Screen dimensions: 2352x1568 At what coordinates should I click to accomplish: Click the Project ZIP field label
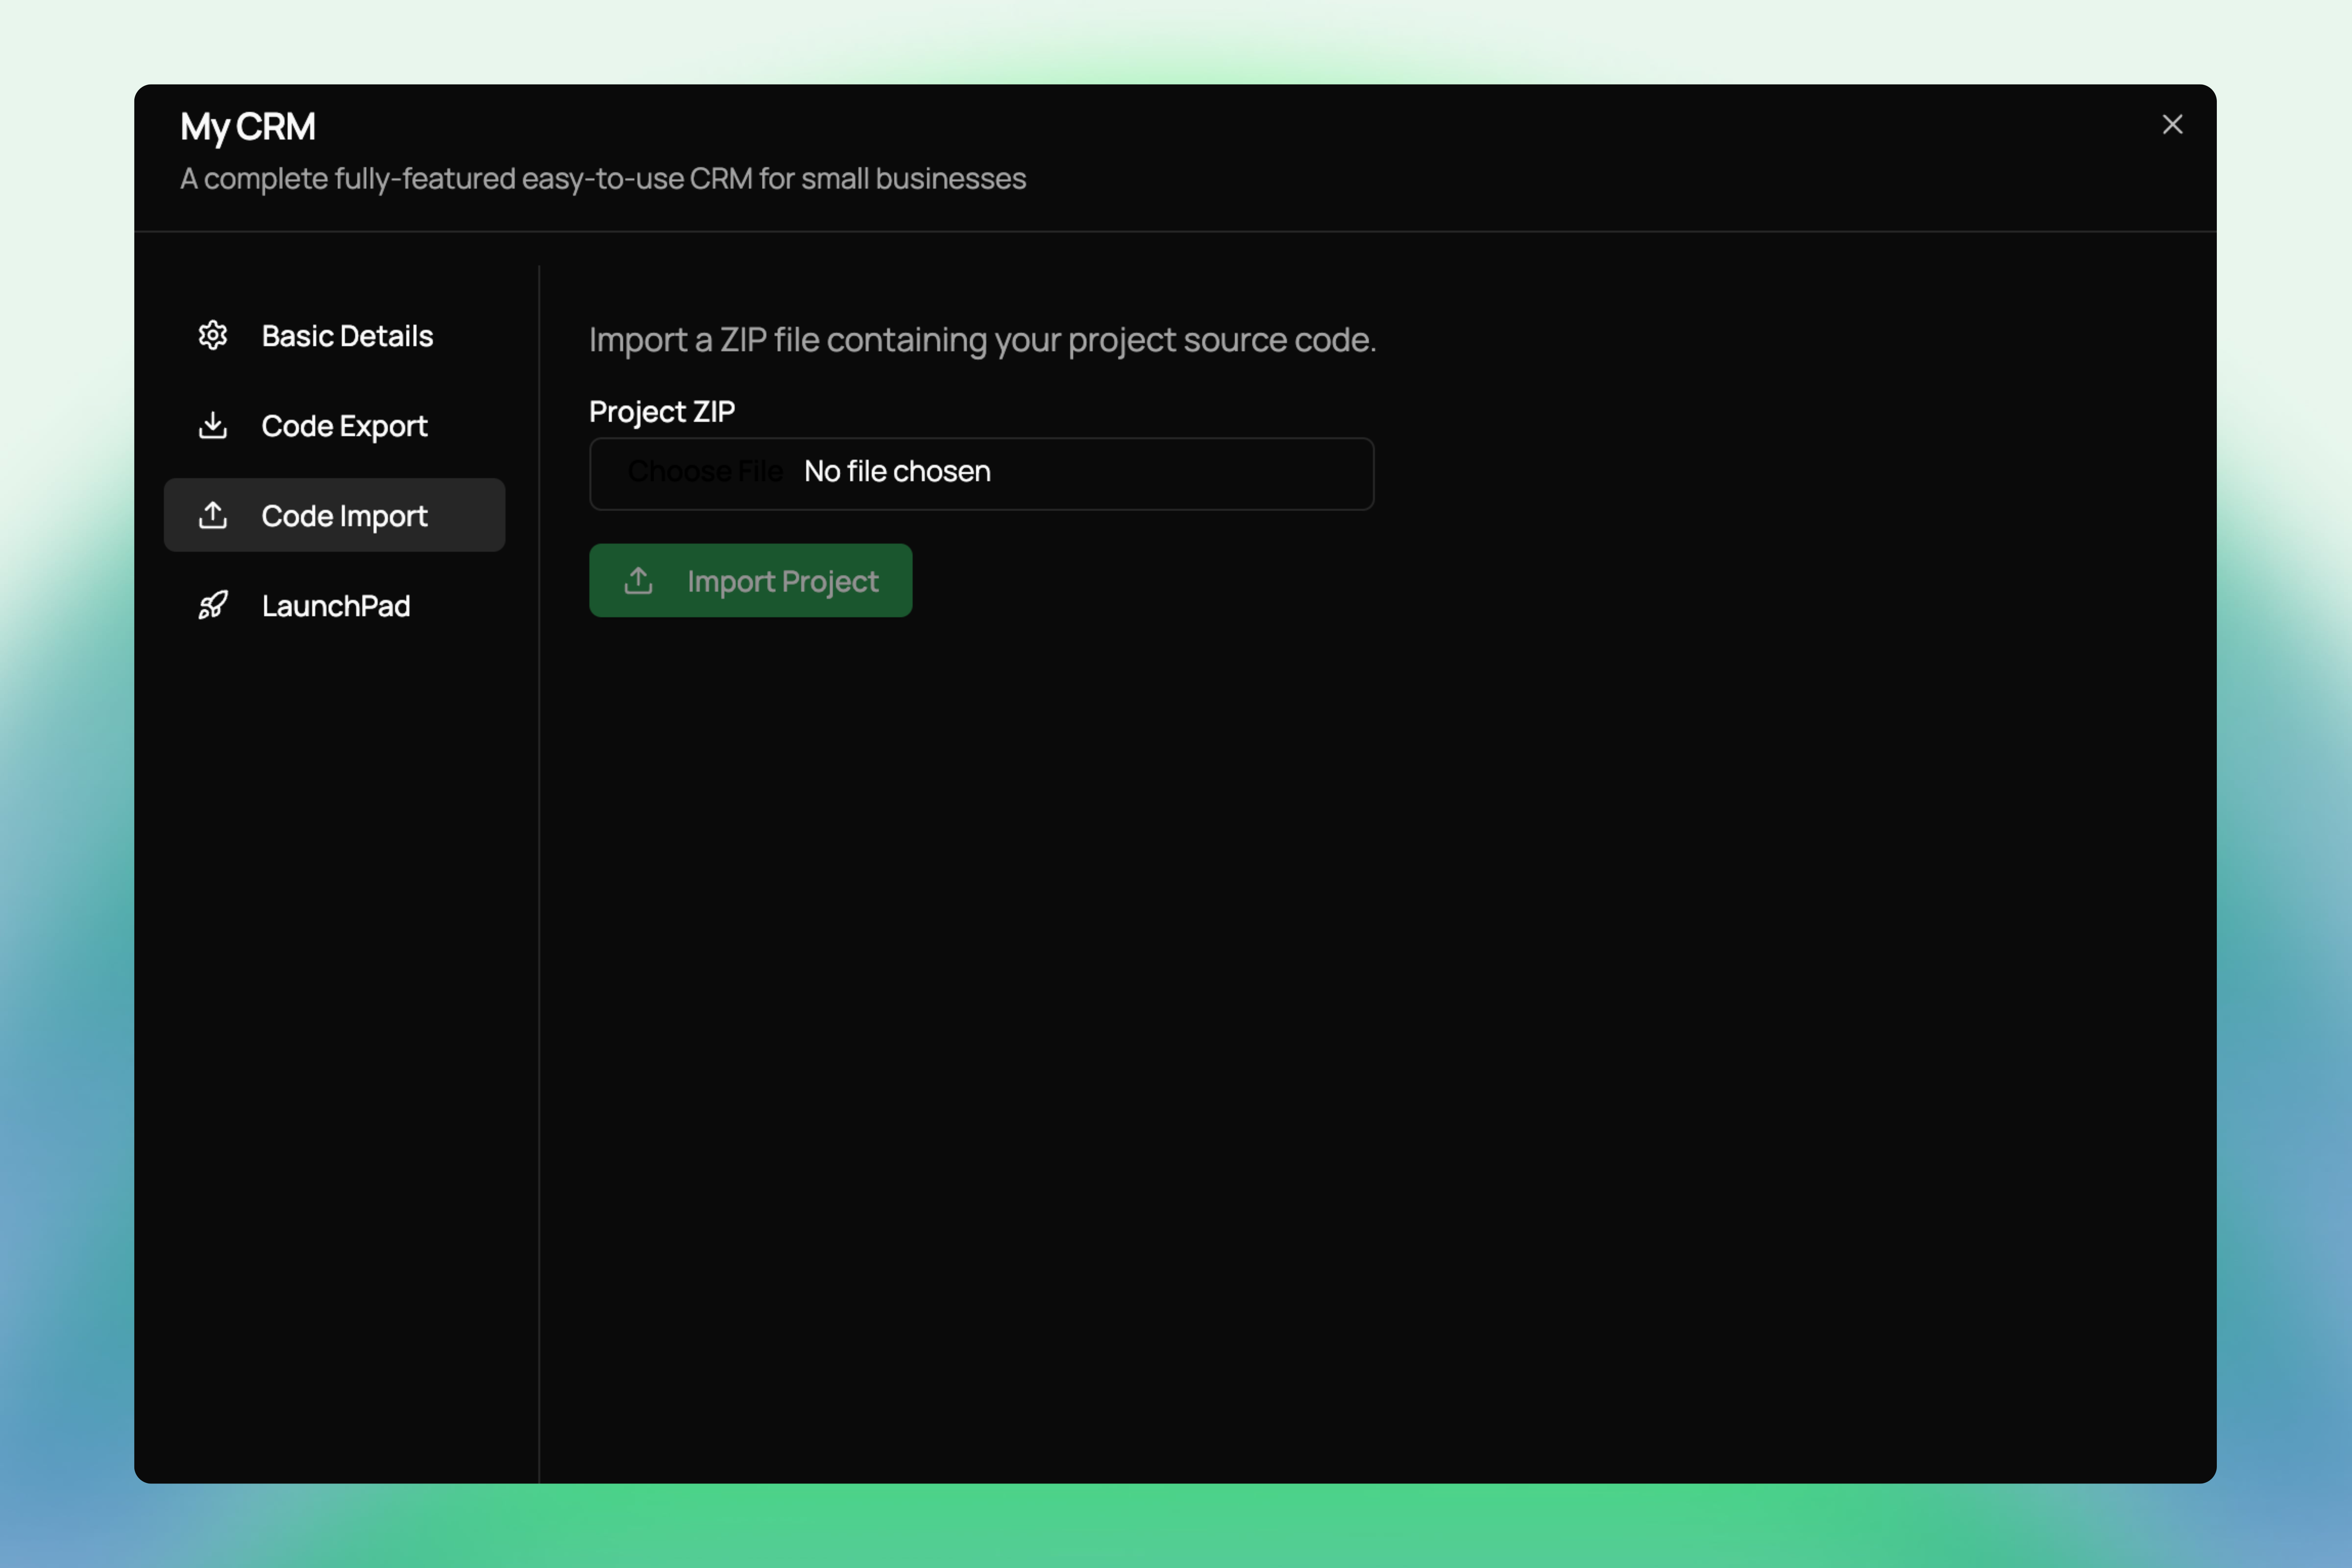661,411
